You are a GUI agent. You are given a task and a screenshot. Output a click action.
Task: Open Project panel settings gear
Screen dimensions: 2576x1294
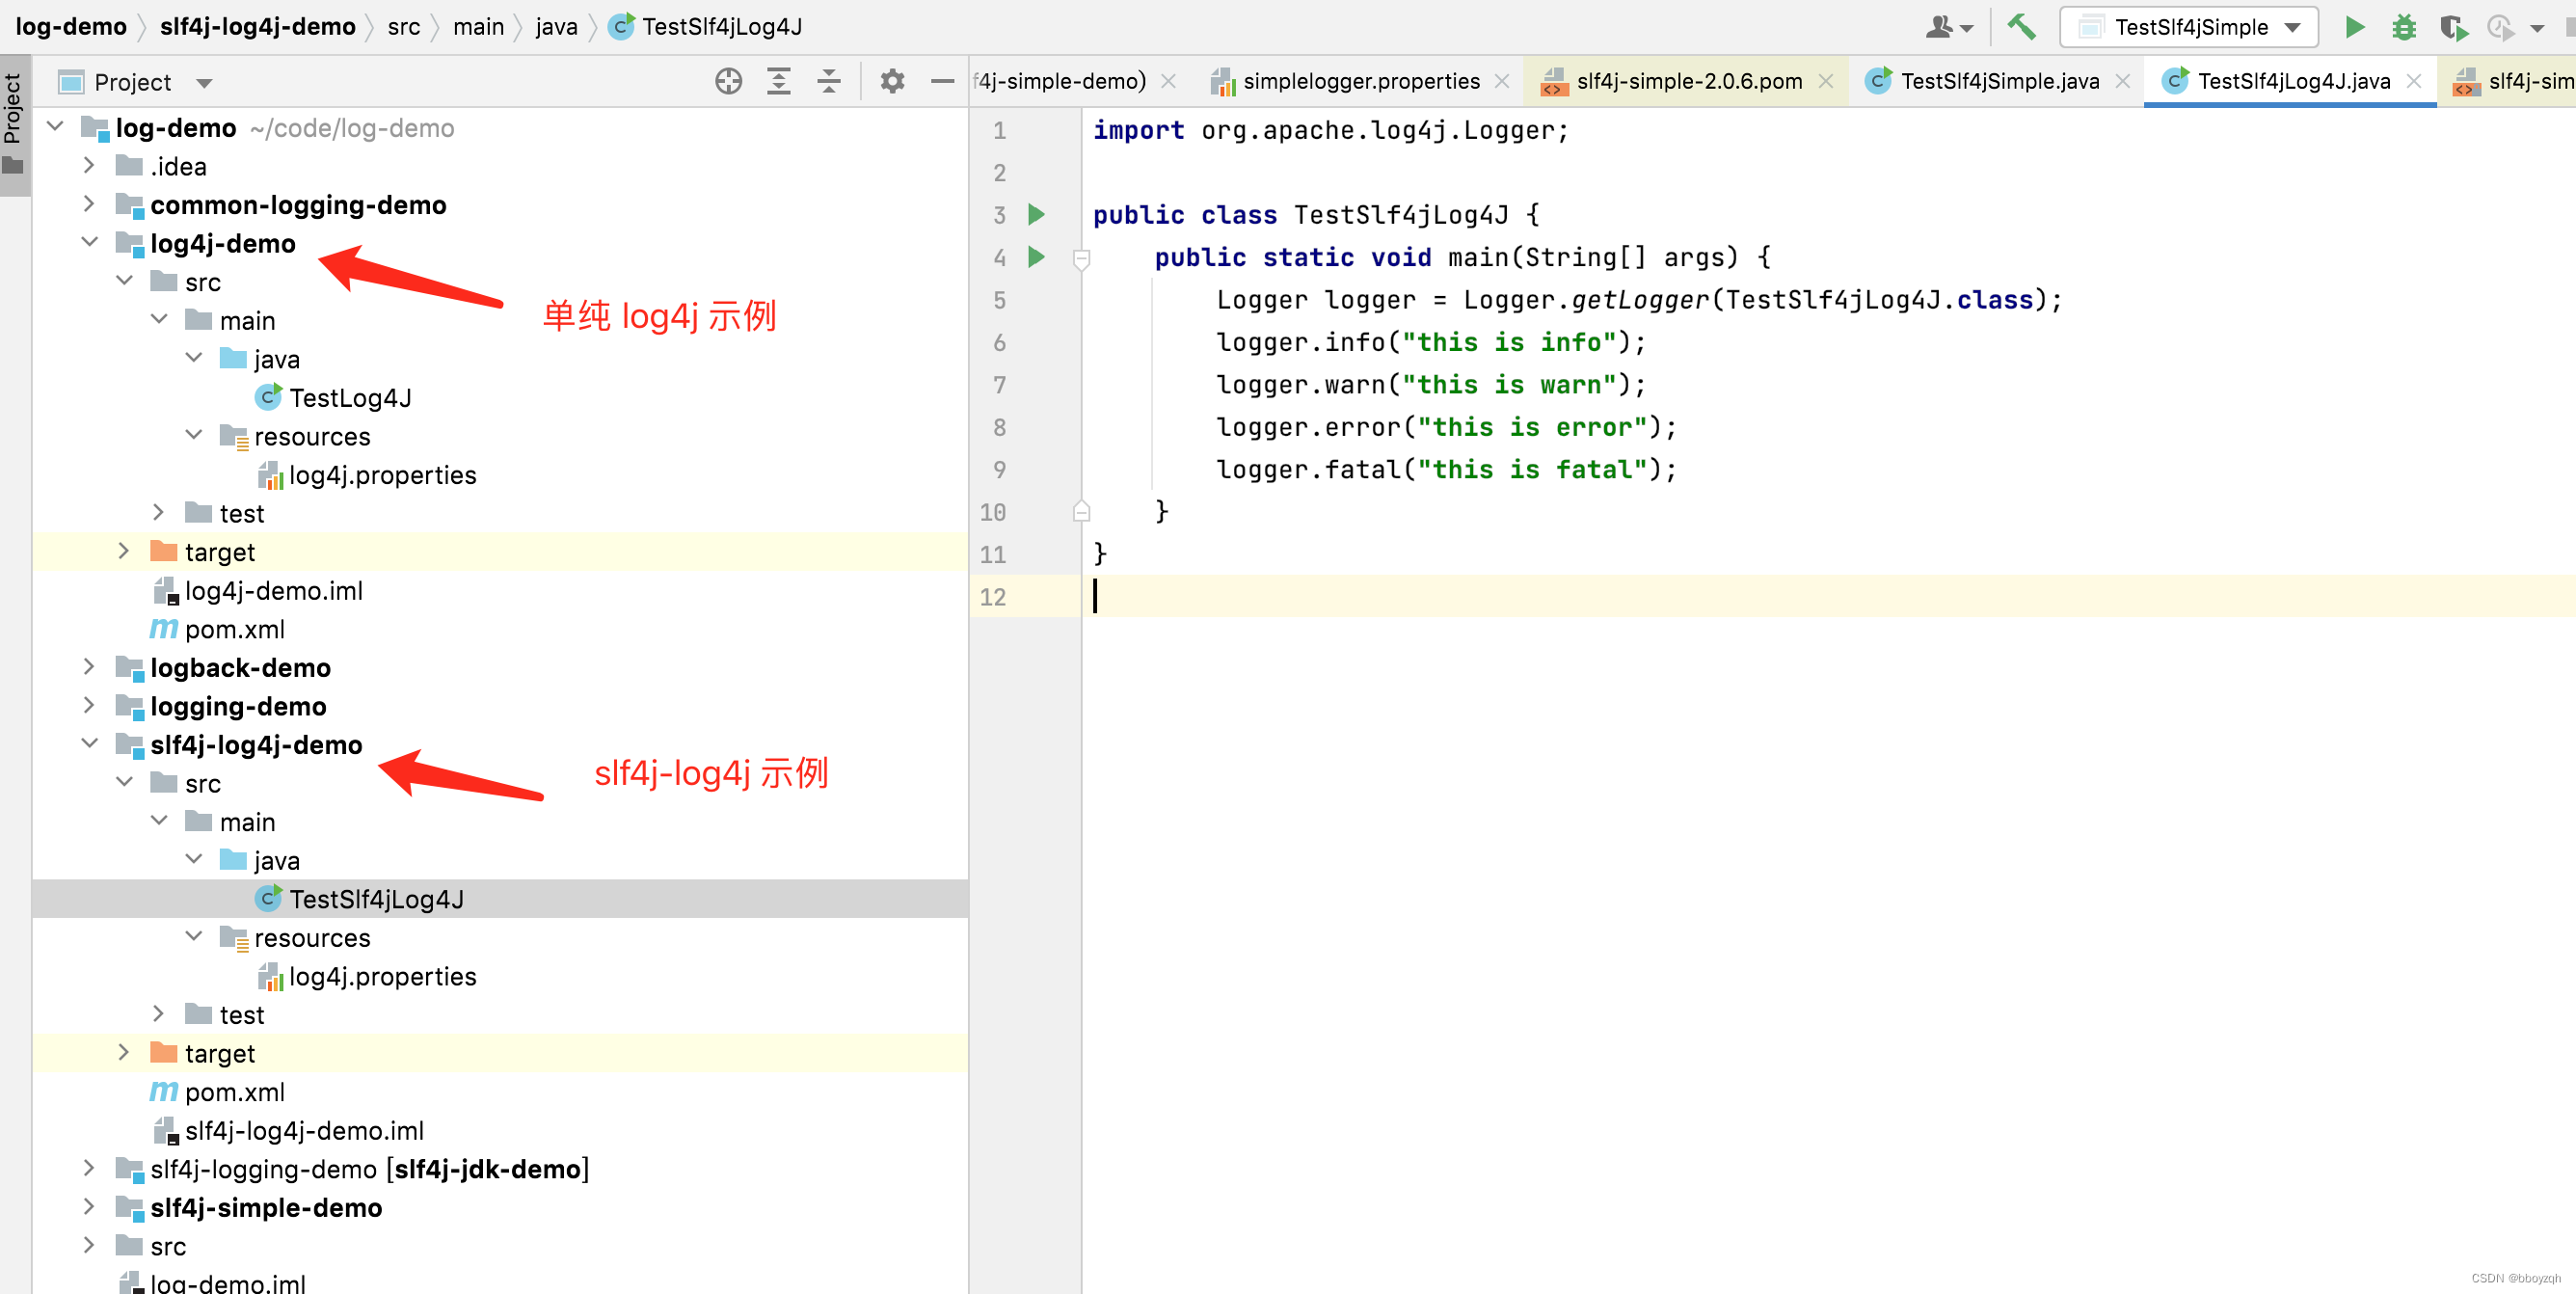(x=892, y=81)
